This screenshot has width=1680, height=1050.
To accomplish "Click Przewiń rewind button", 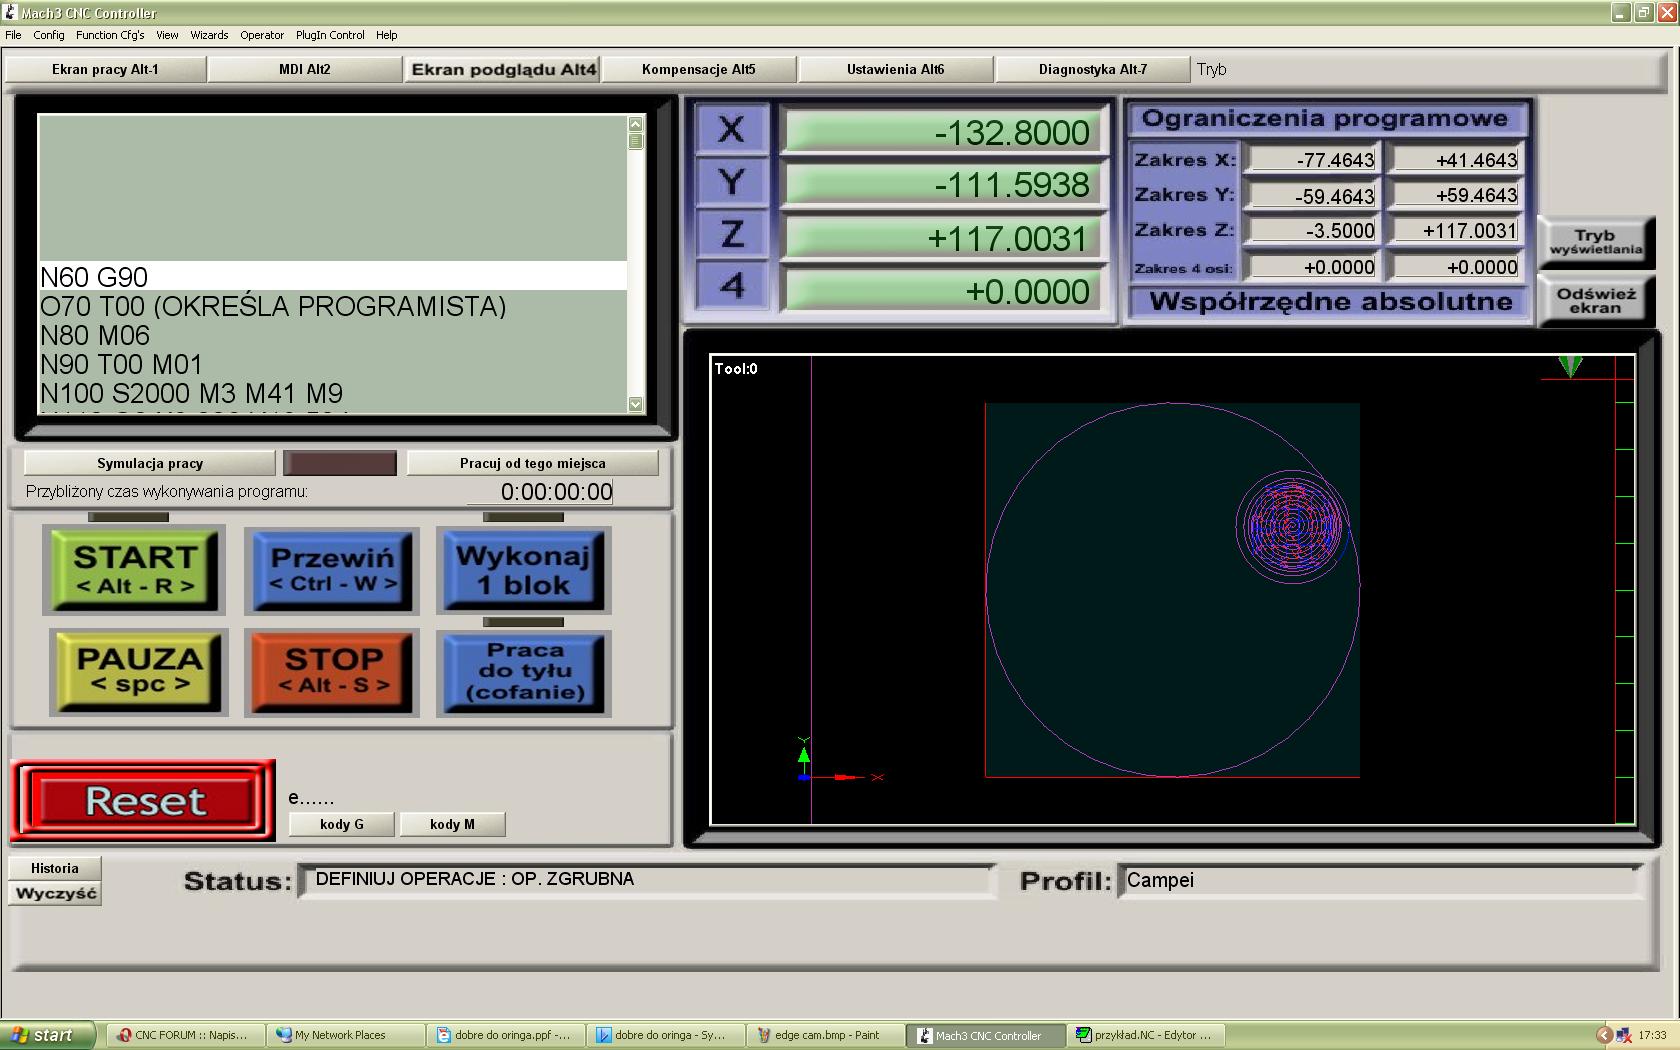I will point(333,570).
